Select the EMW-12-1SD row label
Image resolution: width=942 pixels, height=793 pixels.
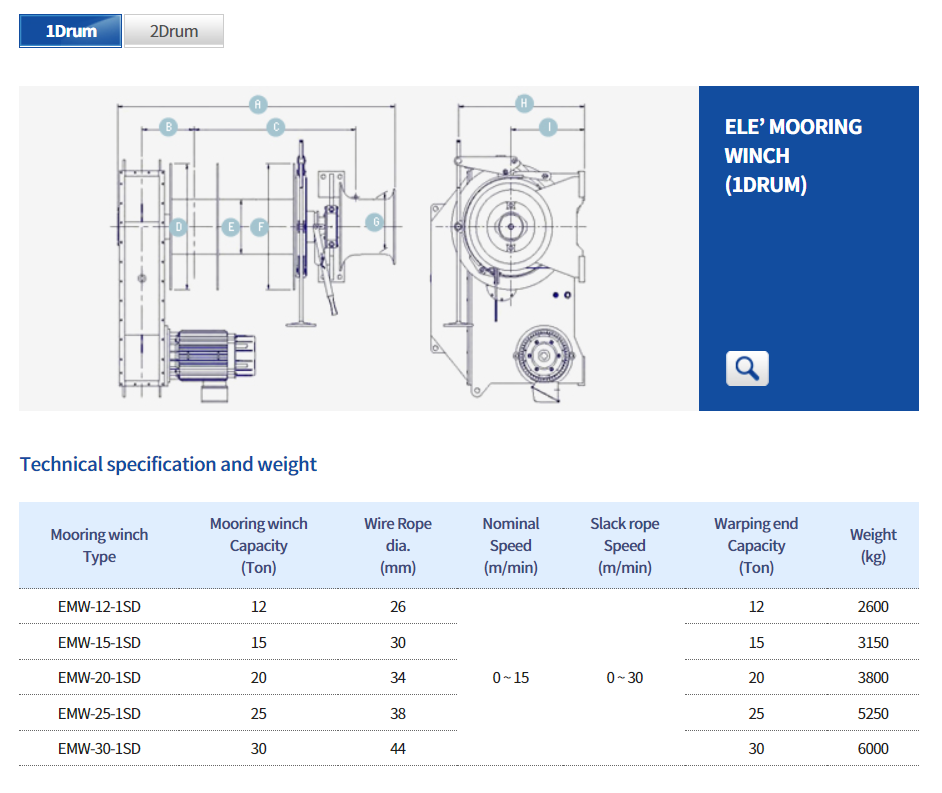coord(99,607)
